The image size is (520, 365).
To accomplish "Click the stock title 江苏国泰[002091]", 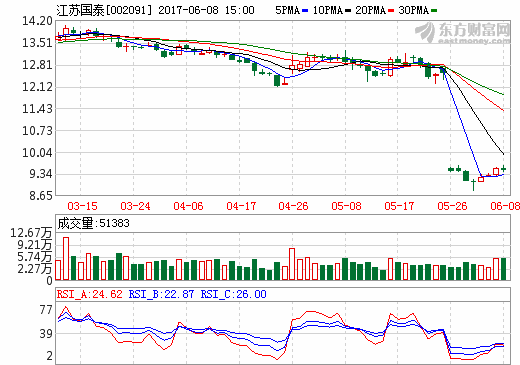I will [x=104, y=10].
